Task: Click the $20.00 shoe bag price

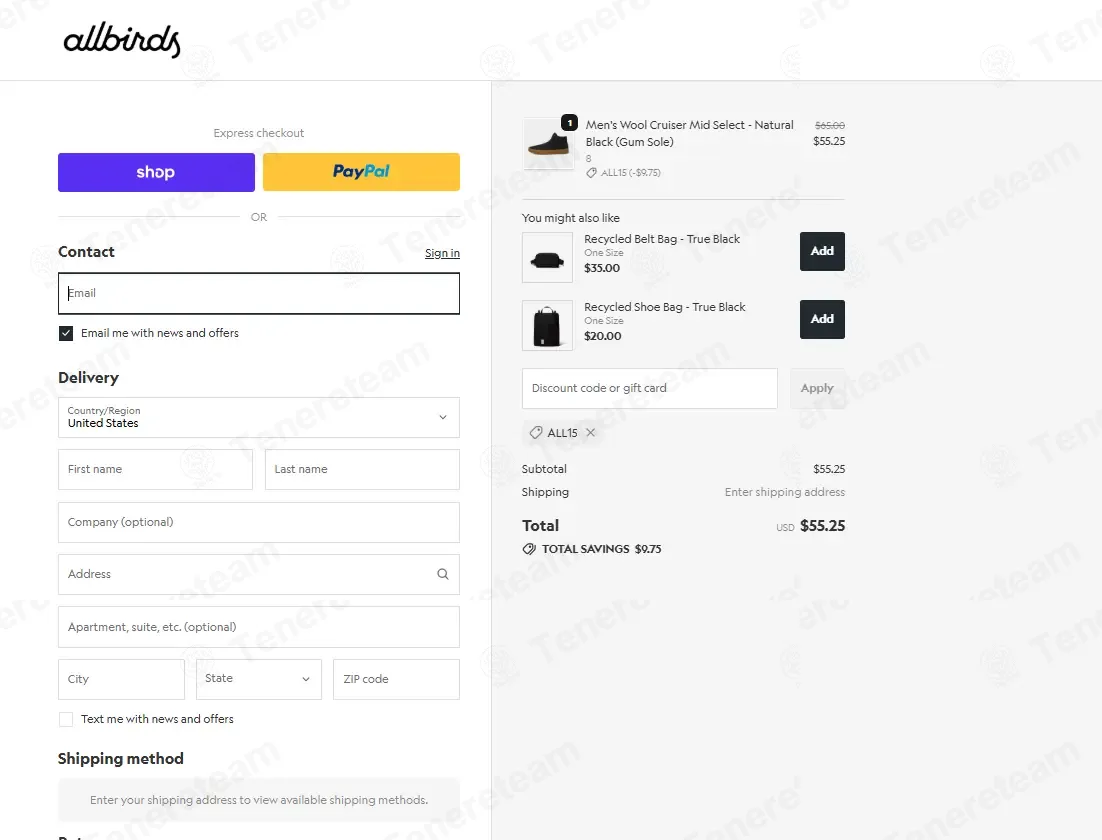Action: (603, 336)
